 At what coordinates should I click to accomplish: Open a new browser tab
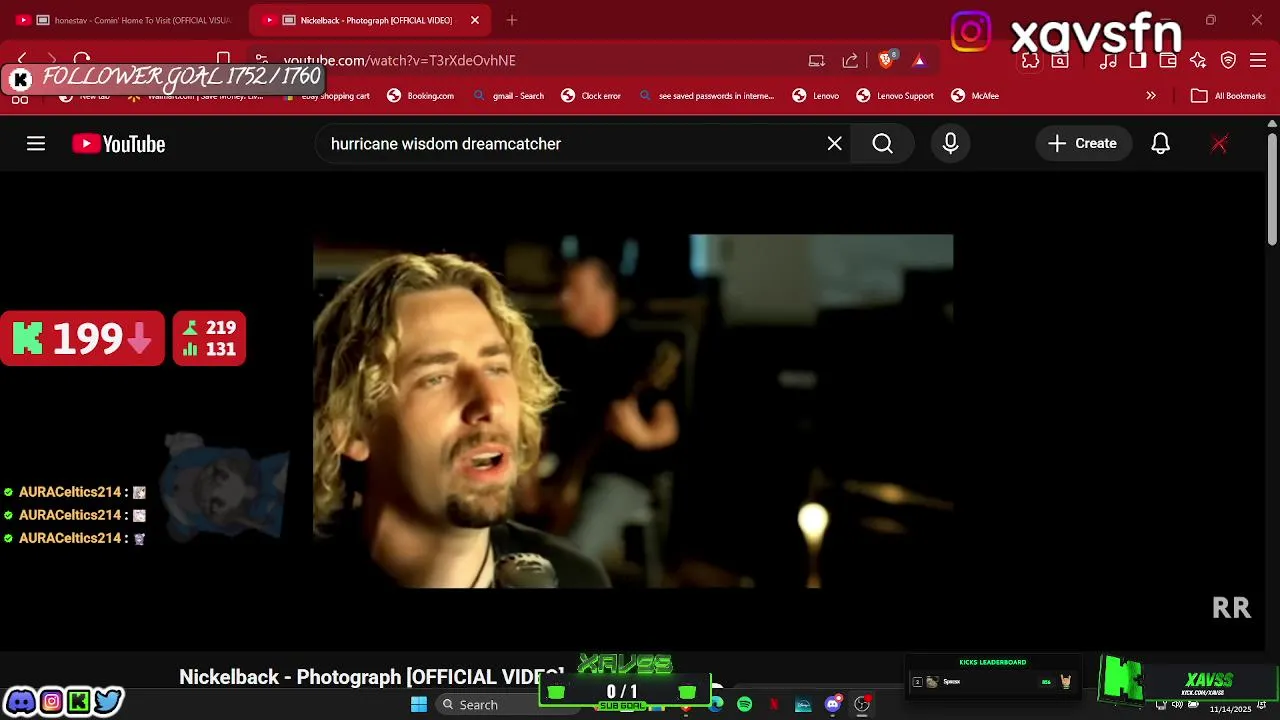coord(512,20)
